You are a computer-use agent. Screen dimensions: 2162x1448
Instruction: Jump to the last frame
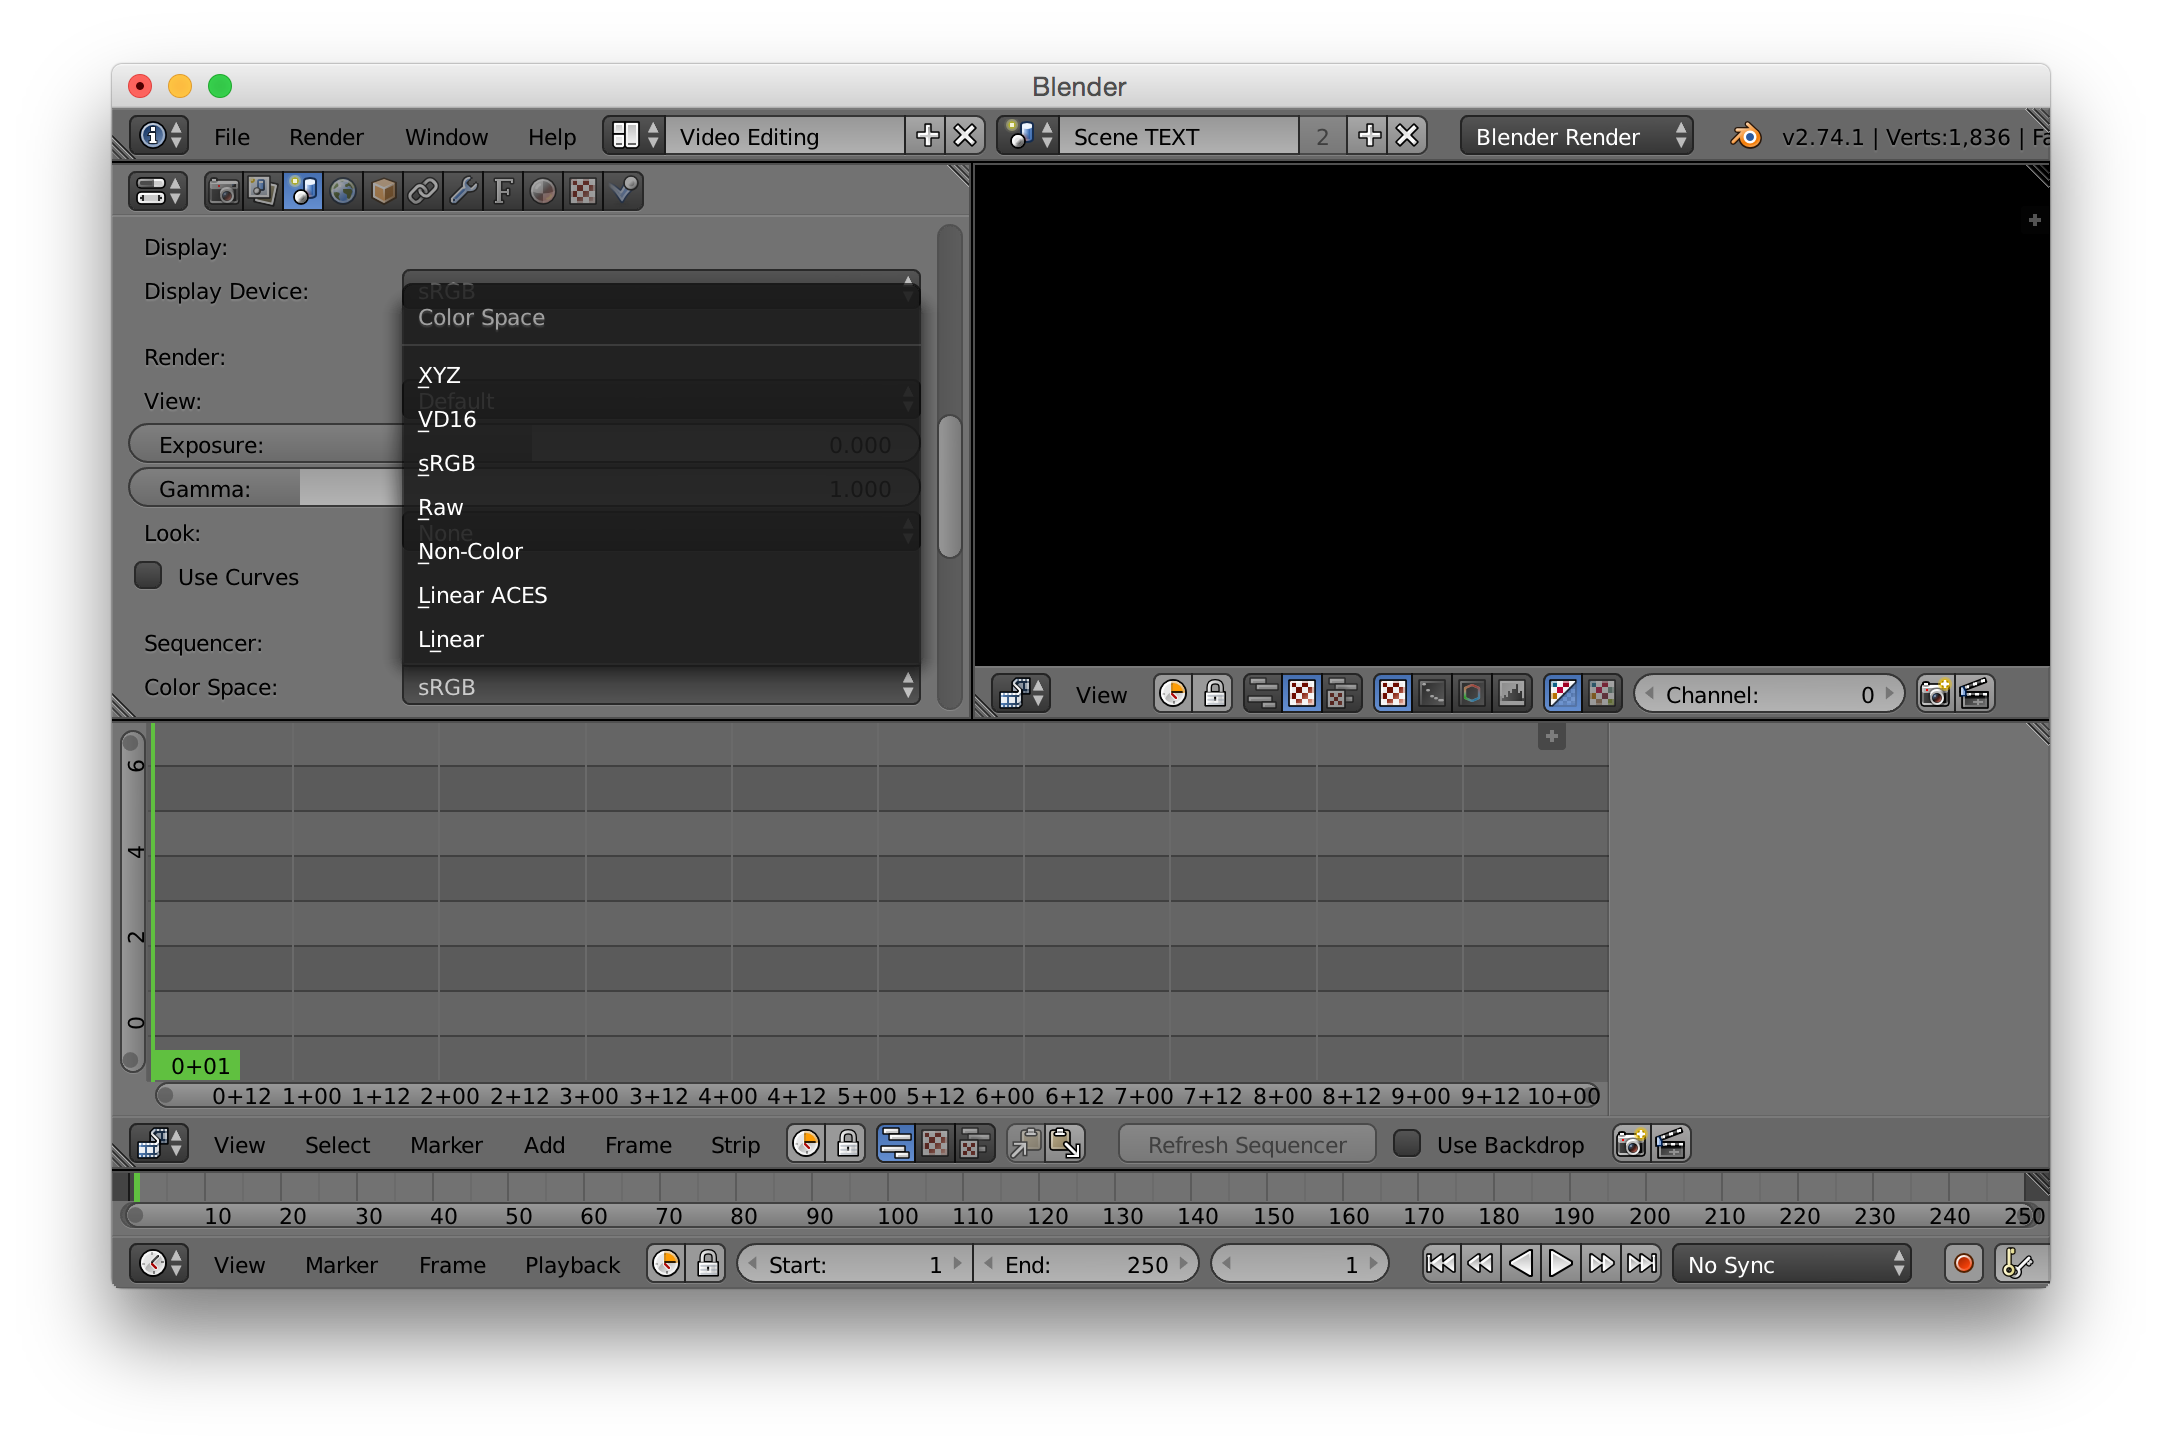pos(1641,1263)
